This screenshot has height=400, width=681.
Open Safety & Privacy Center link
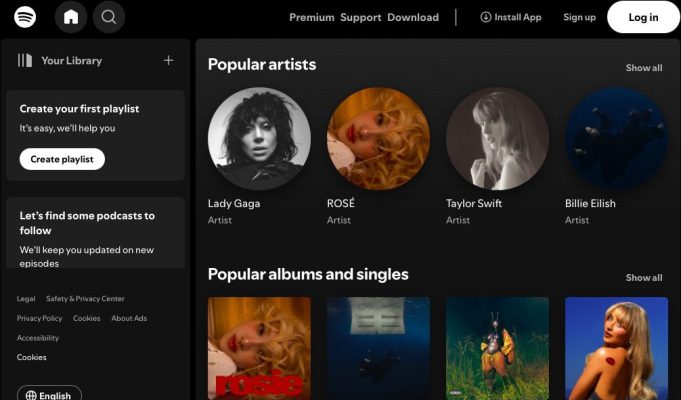pos(85,299)
